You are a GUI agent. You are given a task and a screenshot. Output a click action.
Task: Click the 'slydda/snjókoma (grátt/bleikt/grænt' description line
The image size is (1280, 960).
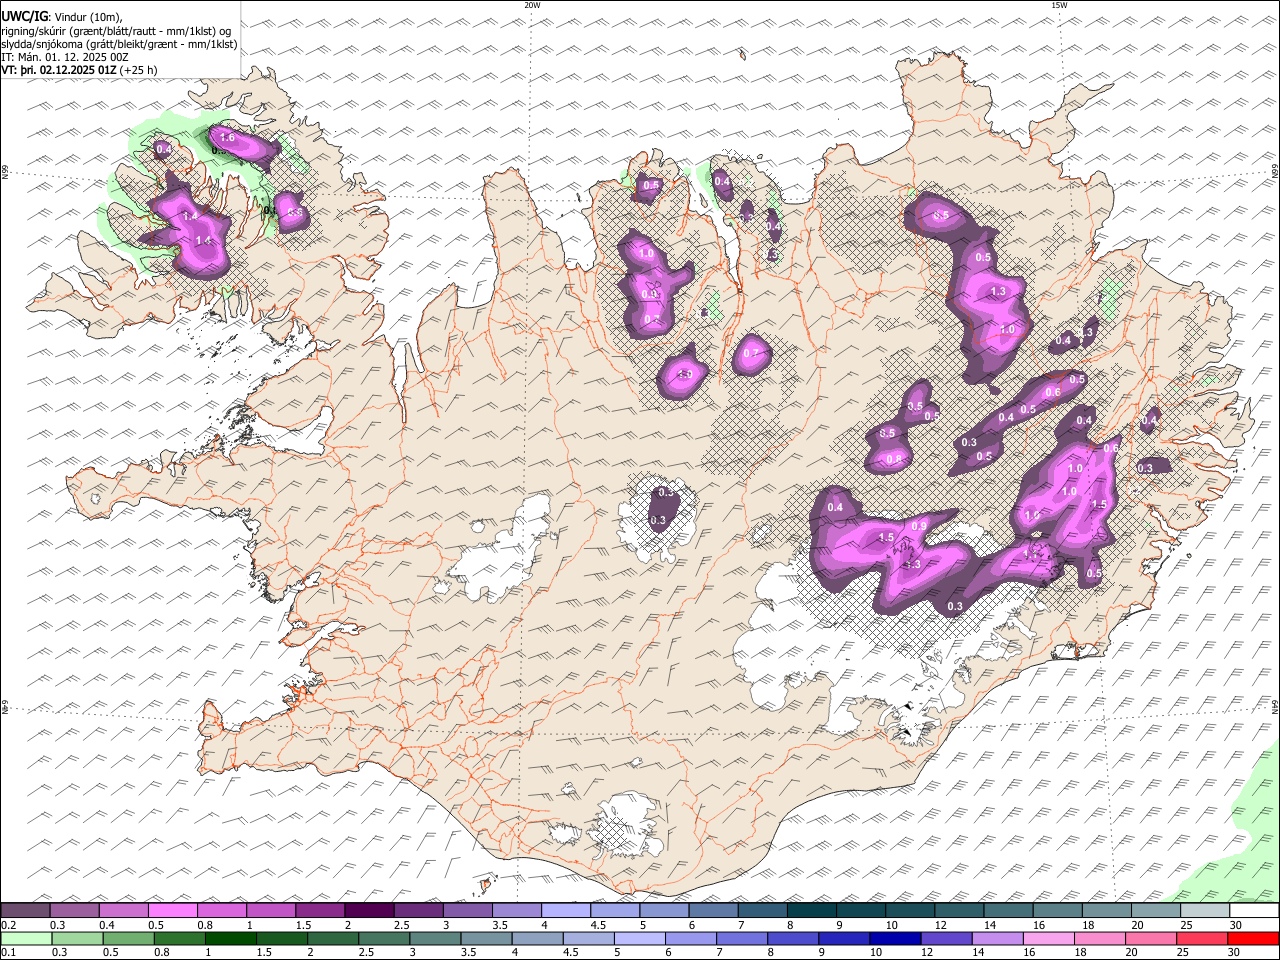coord(119,44)
